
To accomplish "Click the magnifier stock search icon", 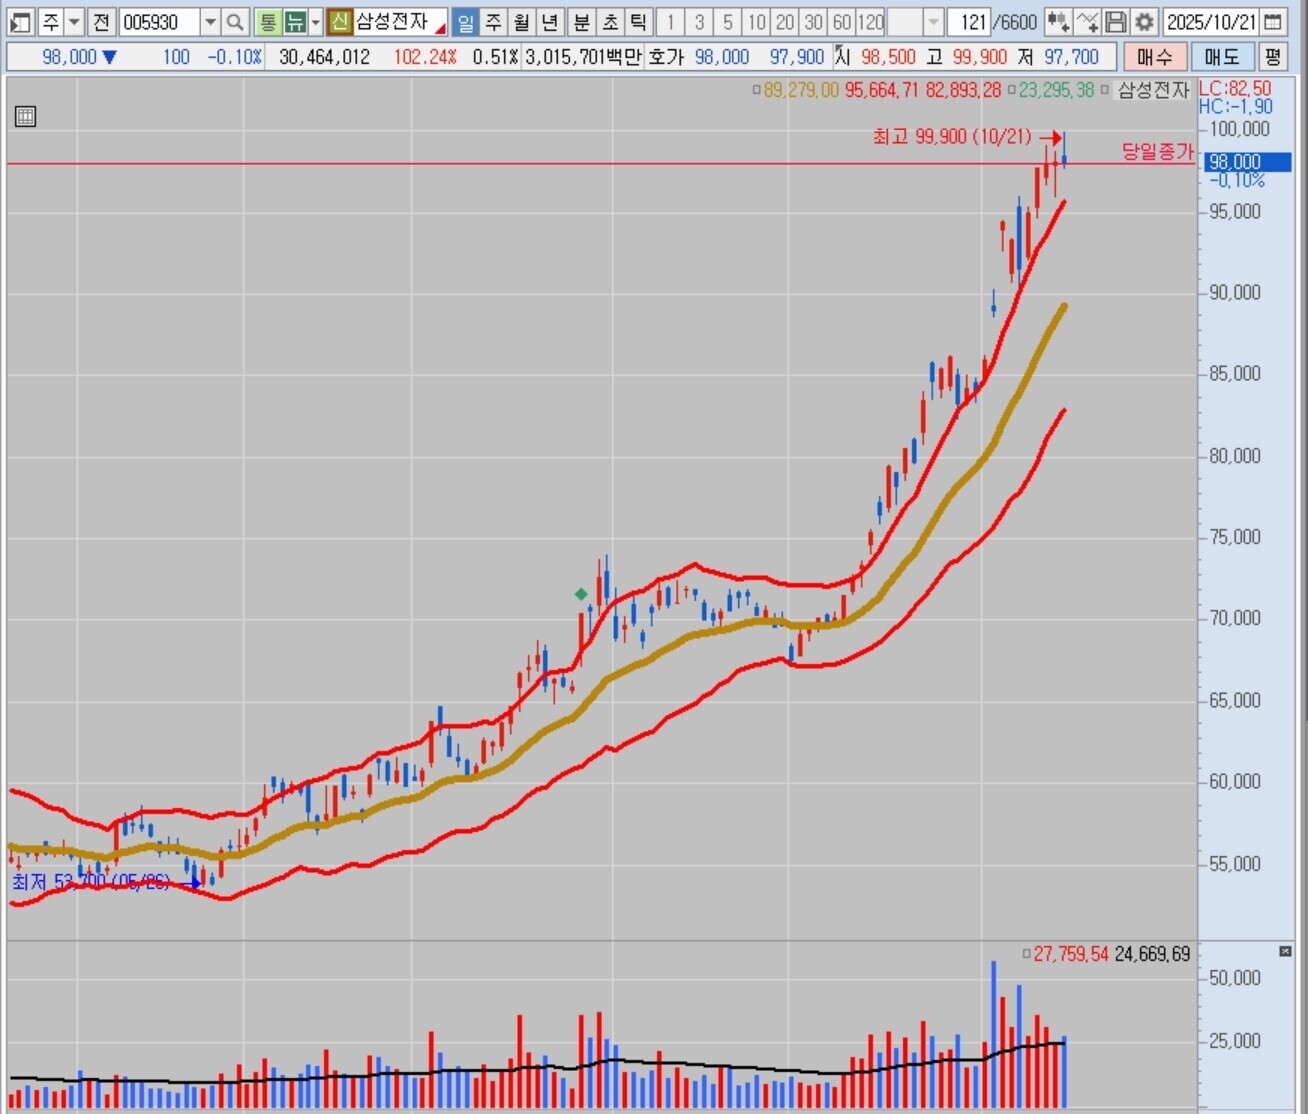I will 235,22.
